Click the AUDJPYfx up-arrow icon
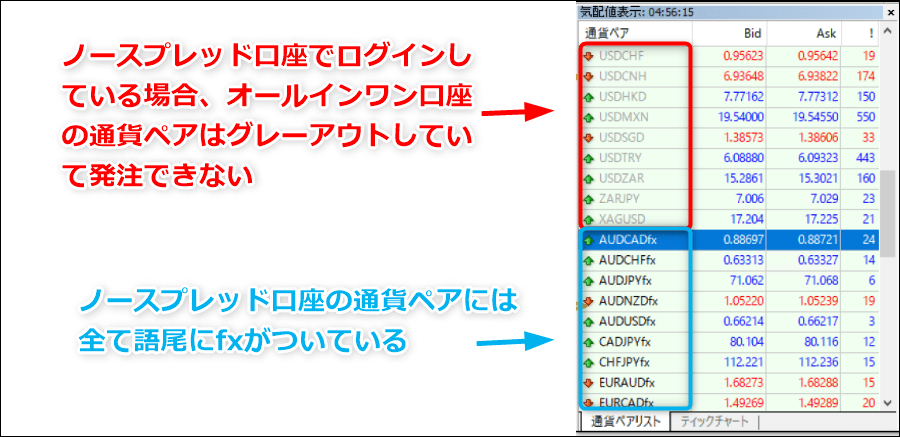The height and width of the screenshot is (437, 900). [588, 281]
